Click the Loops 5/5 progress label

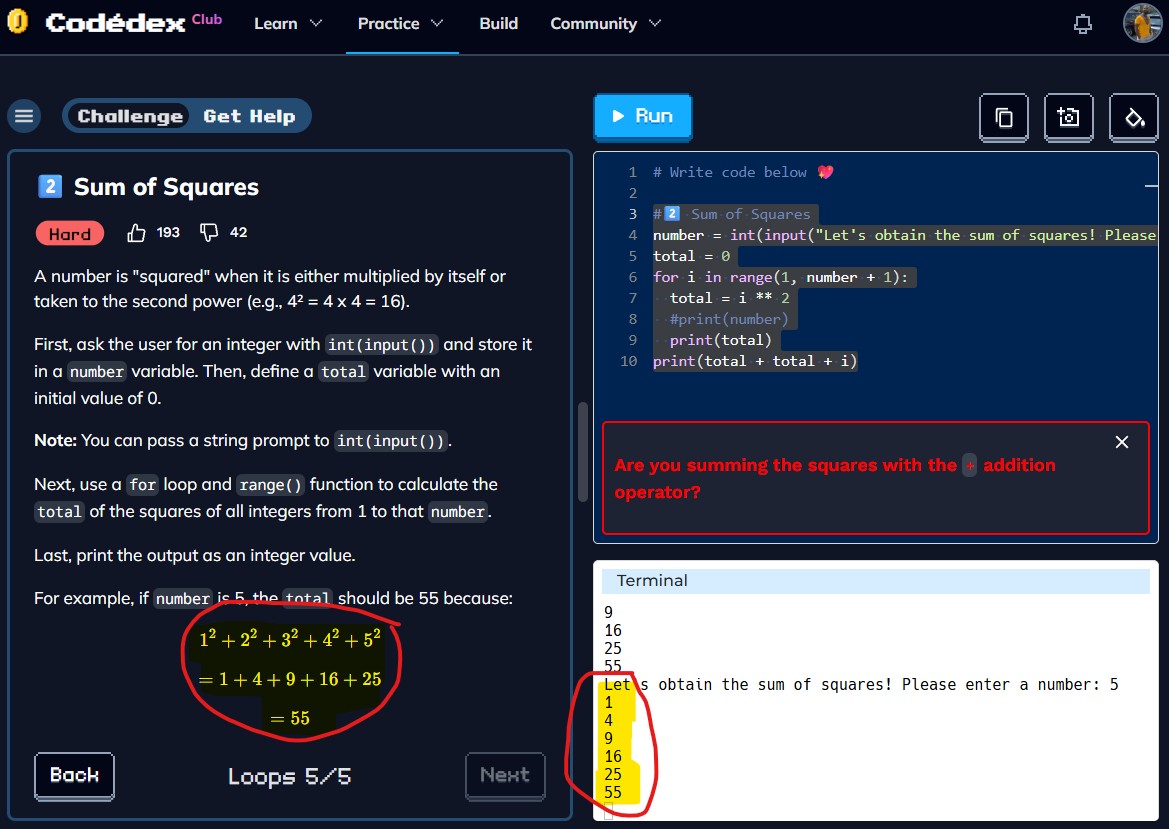point(289,777)
